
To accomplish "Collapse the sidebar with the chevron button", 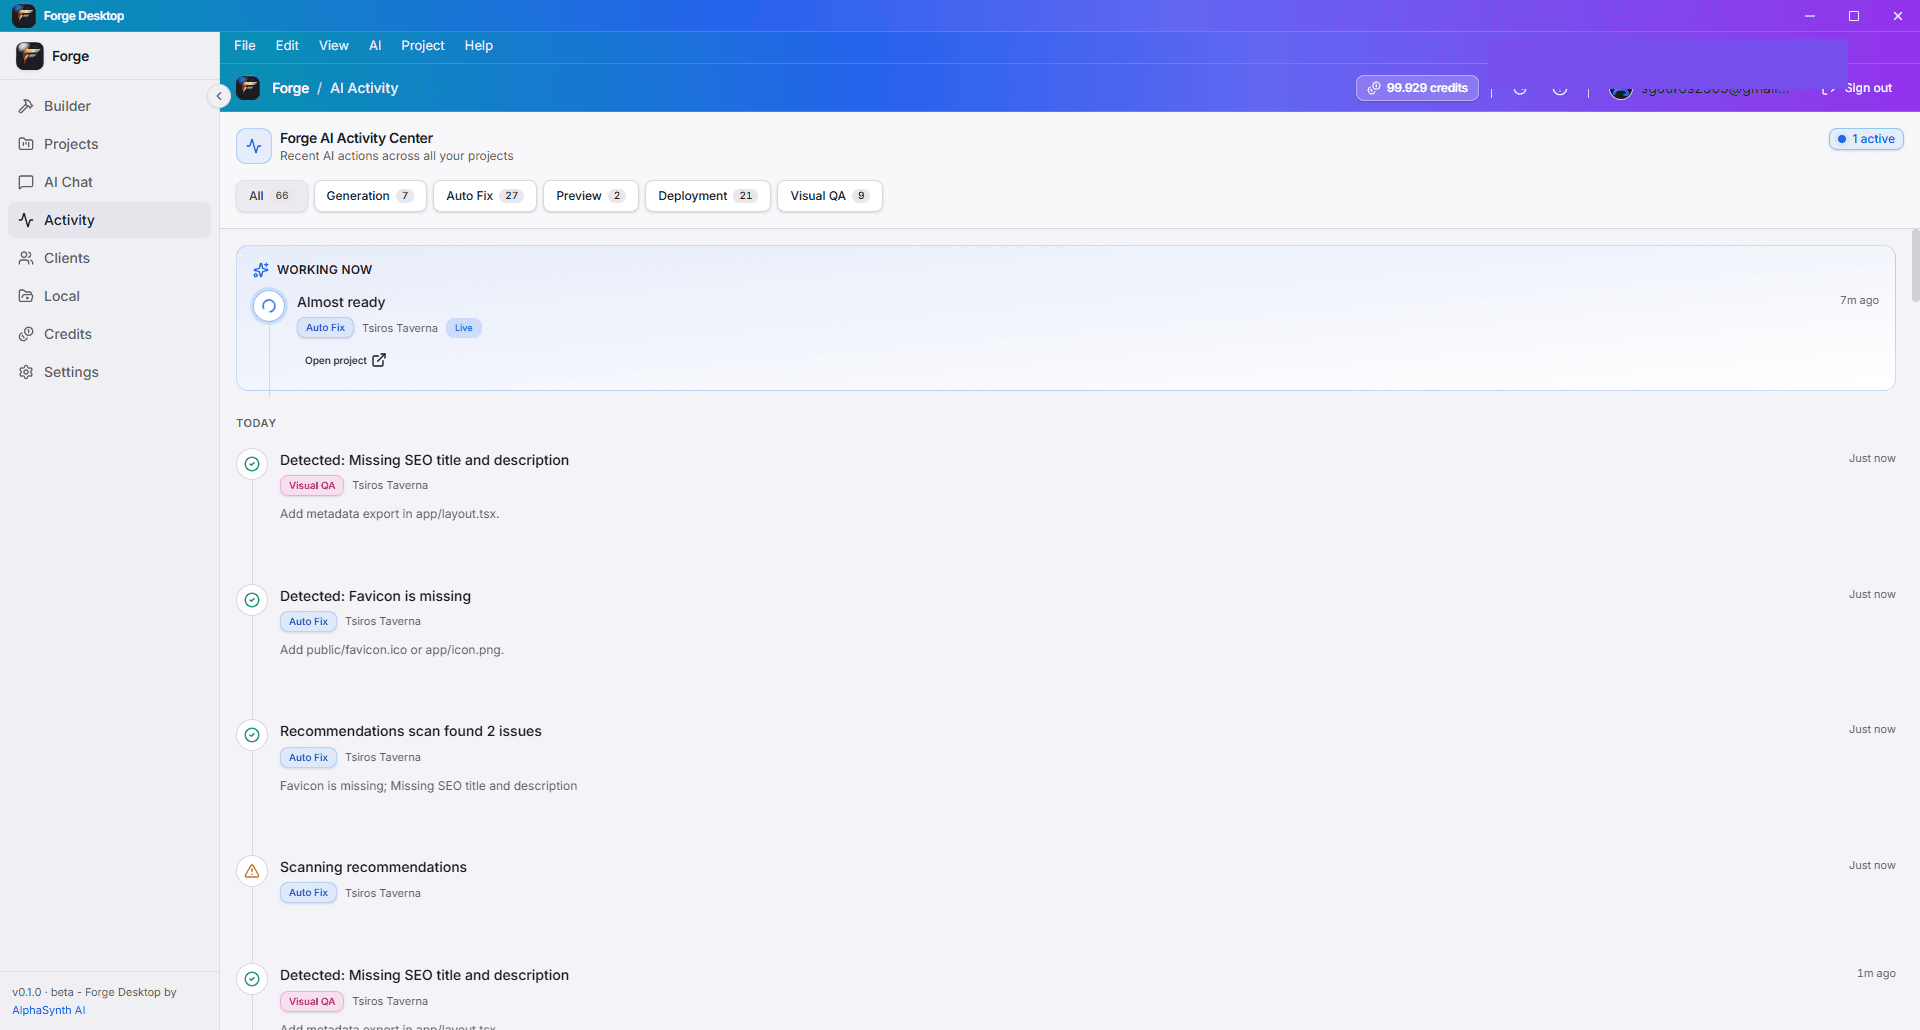I will click(219, 96).
